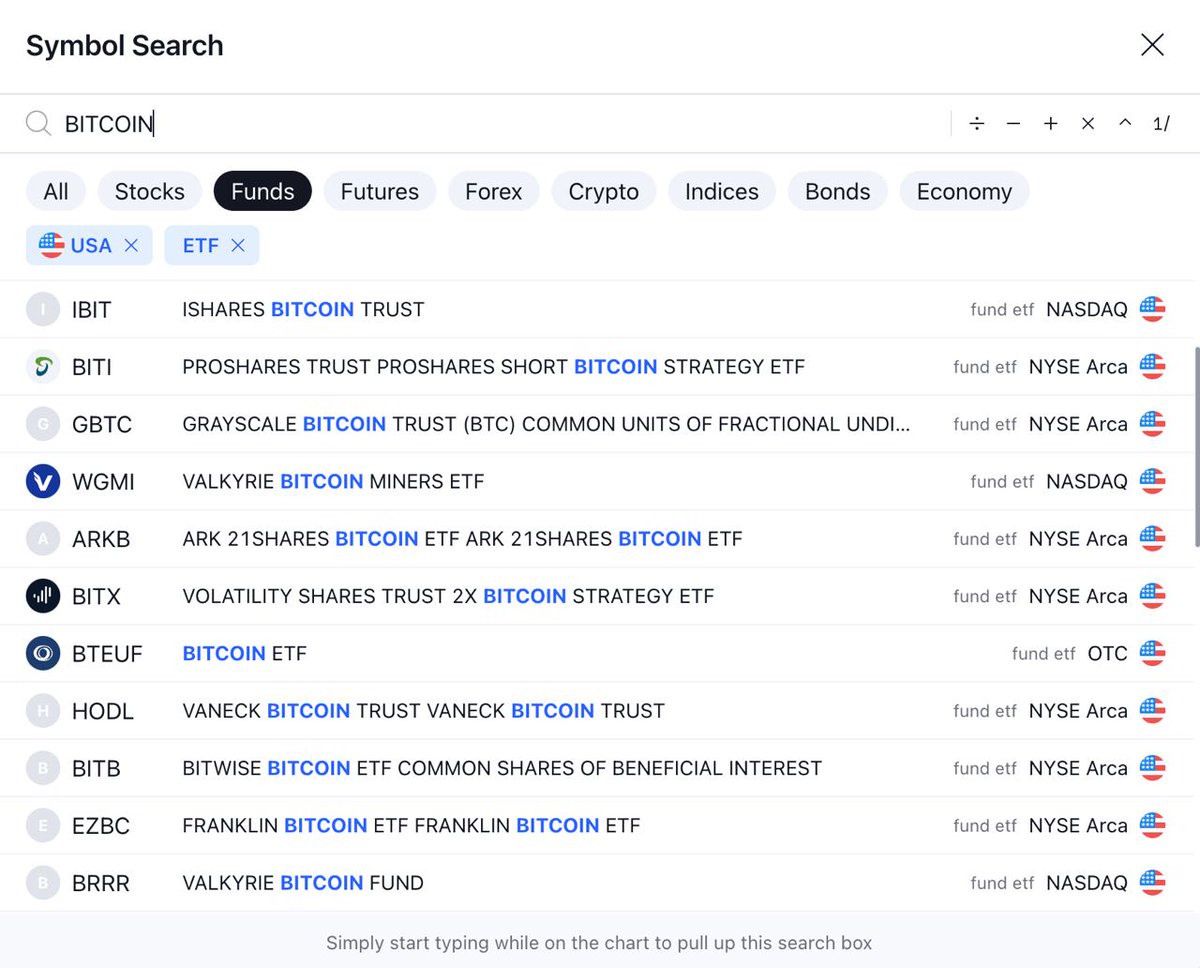Image resolution: width=1200 pixels, height=968 pixels.
Task: Select ARK 21Shares Bitcoin ETF description
Action: (462, 539)
